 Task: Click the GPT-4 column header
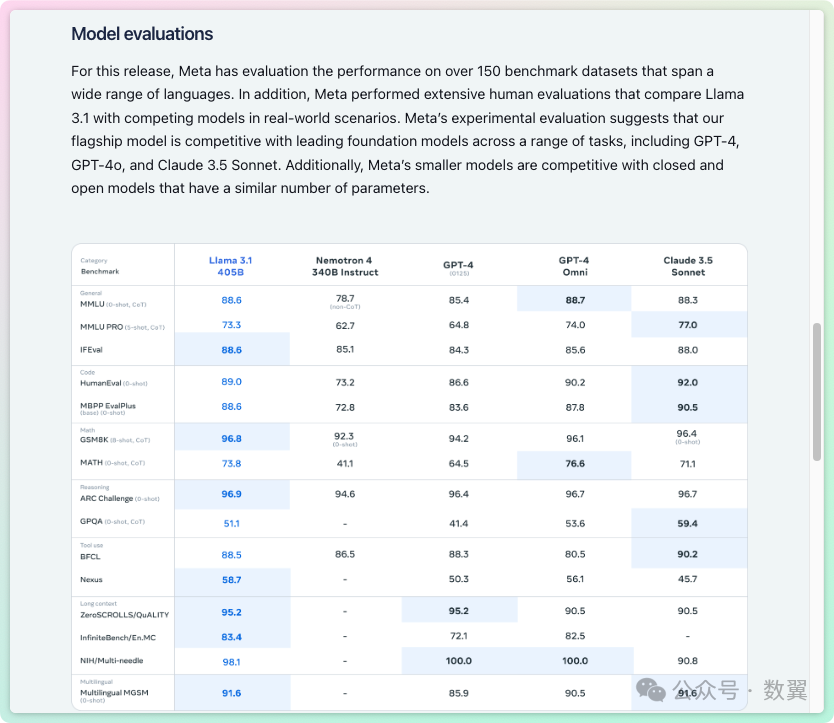[458, 267]
